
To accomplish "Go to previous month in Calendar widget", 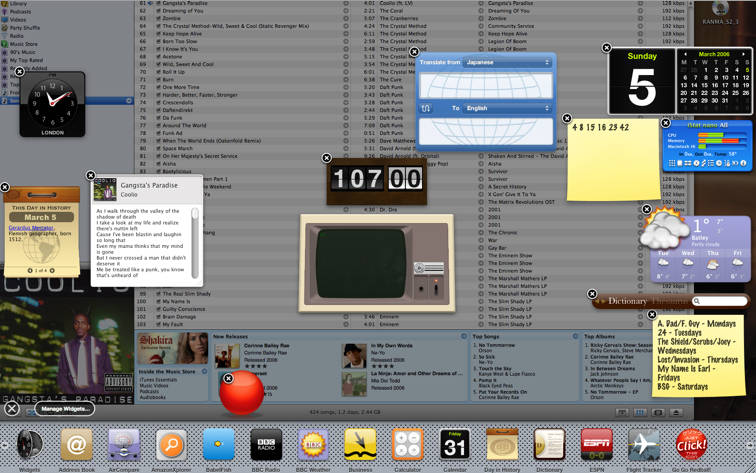I will point(685,54).
